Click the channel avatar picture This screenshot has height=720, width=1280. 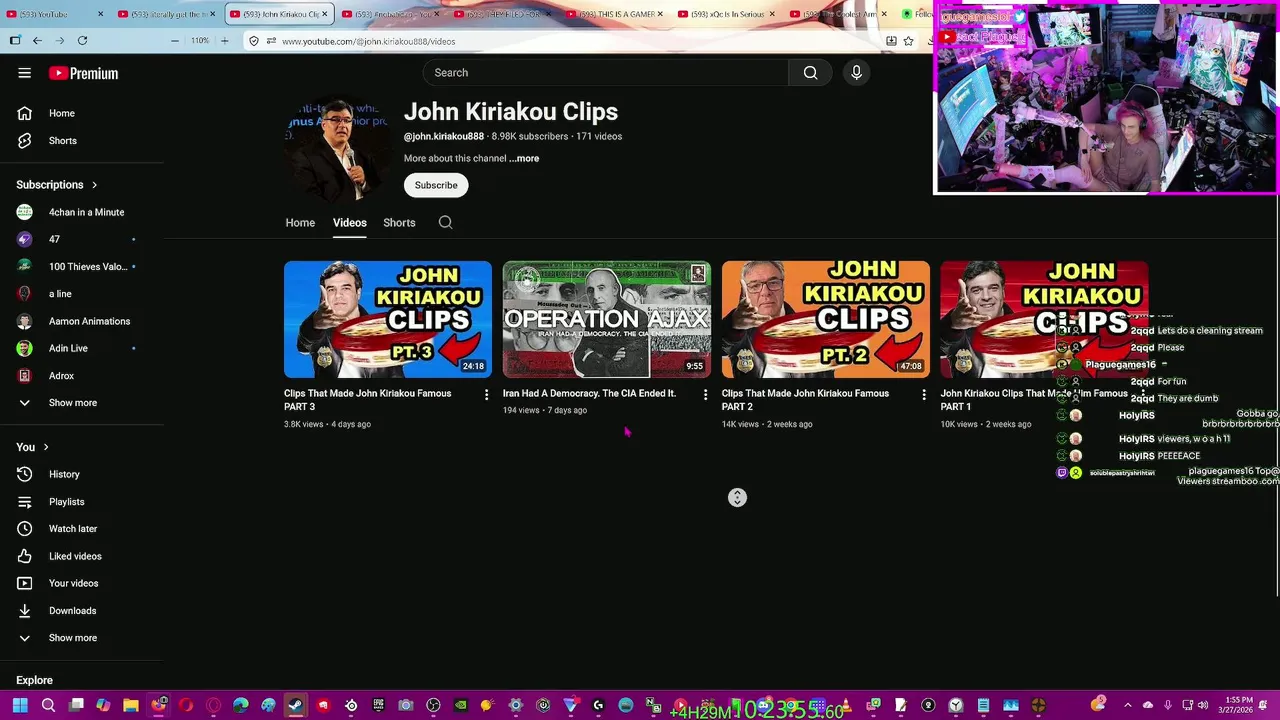pyautogui.click(x=338, y=149)
